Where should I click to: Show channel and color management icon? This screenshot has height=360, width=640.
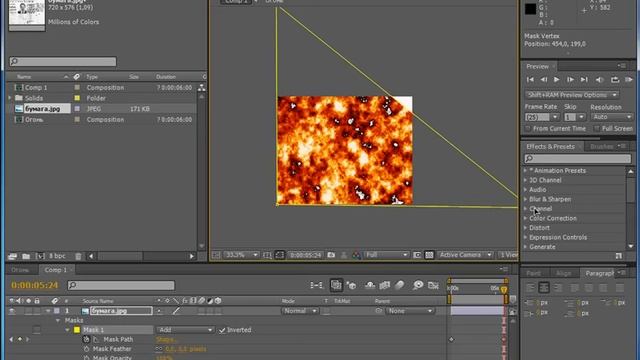(x=356, y=255)
